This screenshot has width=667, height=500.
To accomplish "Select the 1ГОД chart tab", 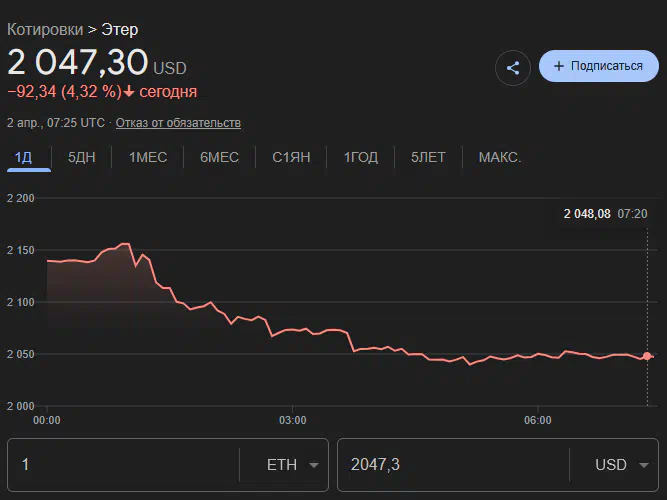I will (x=361, y=157).
